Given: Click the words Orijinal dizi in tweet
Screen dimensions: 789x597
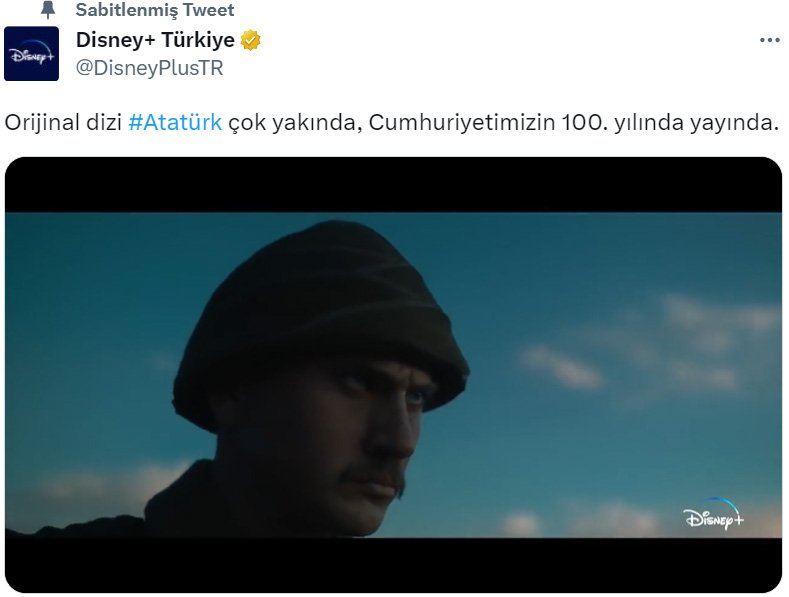Looking at the screenshot, I should [x=63, y=122].
